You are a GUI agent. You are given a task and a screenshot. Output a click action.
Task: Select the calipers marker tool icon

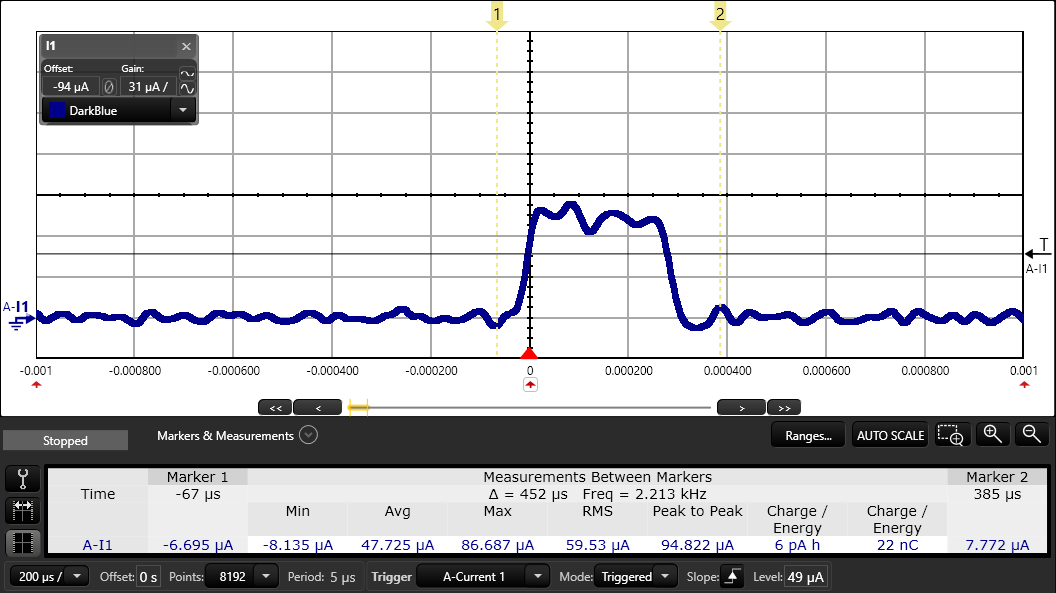pos(22,478)
